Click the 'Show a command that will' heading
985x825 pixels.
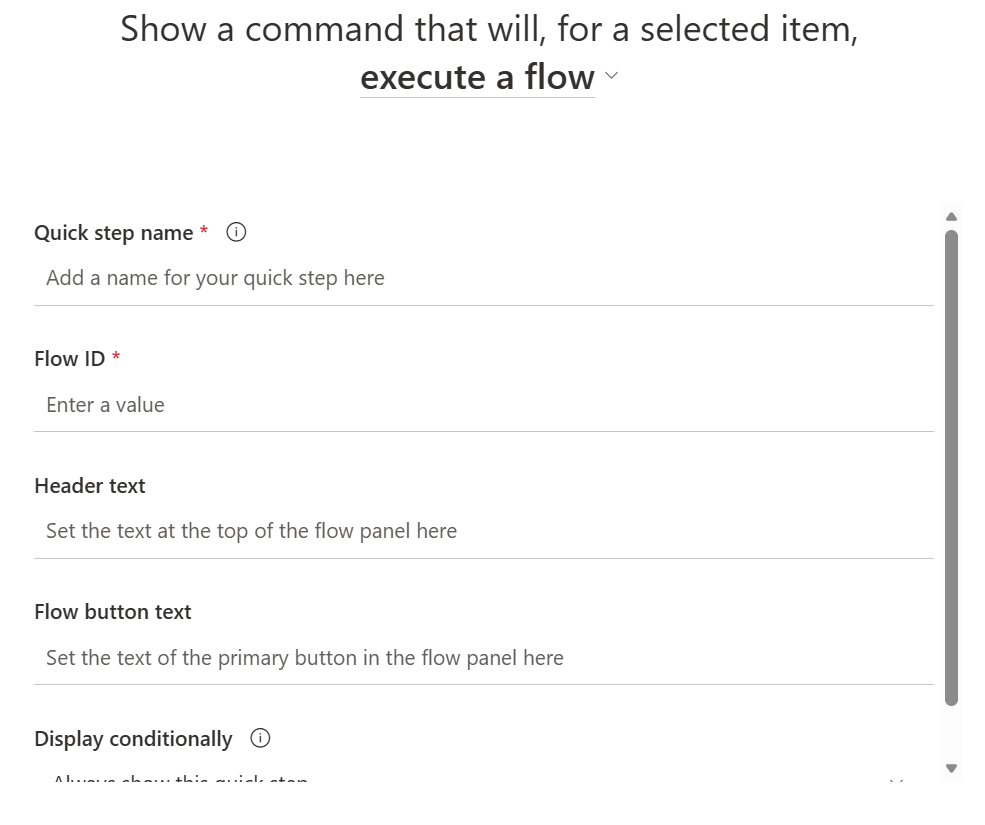(x=489, y=29)
